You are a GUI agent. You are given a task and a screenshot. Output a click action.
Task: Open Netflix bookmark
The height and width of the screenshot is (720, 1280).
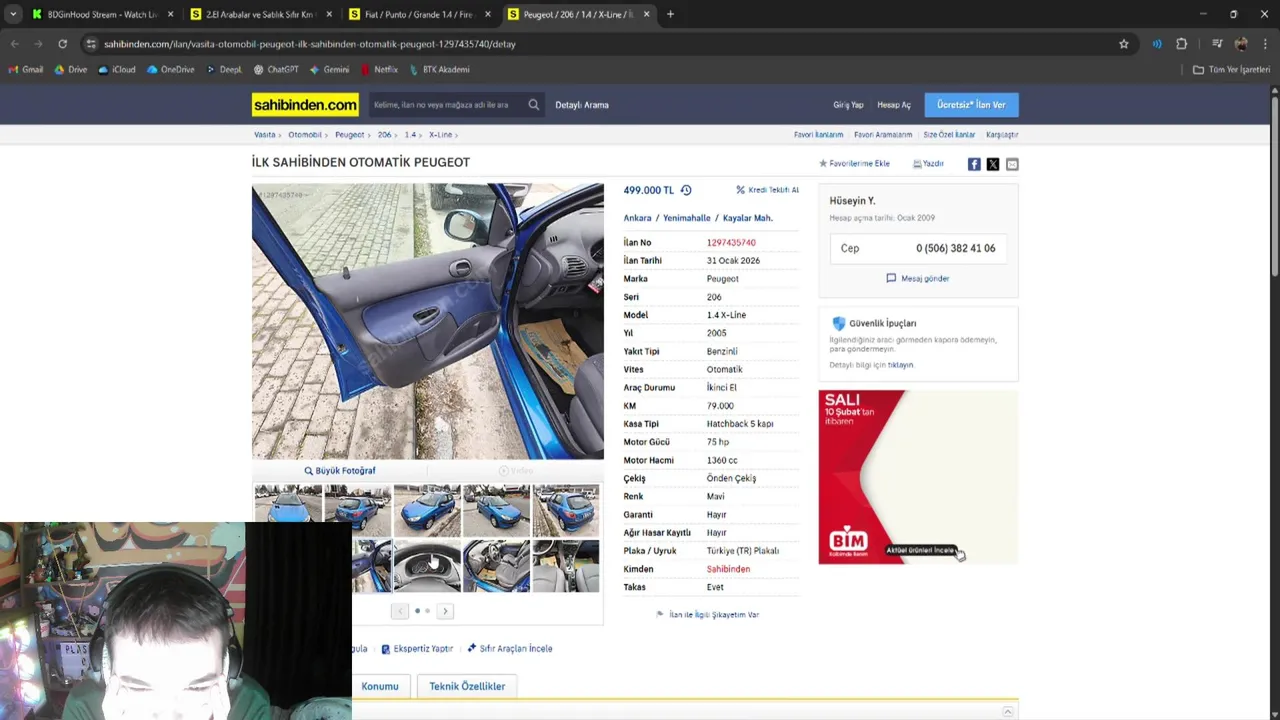click(x=379, y=70)
